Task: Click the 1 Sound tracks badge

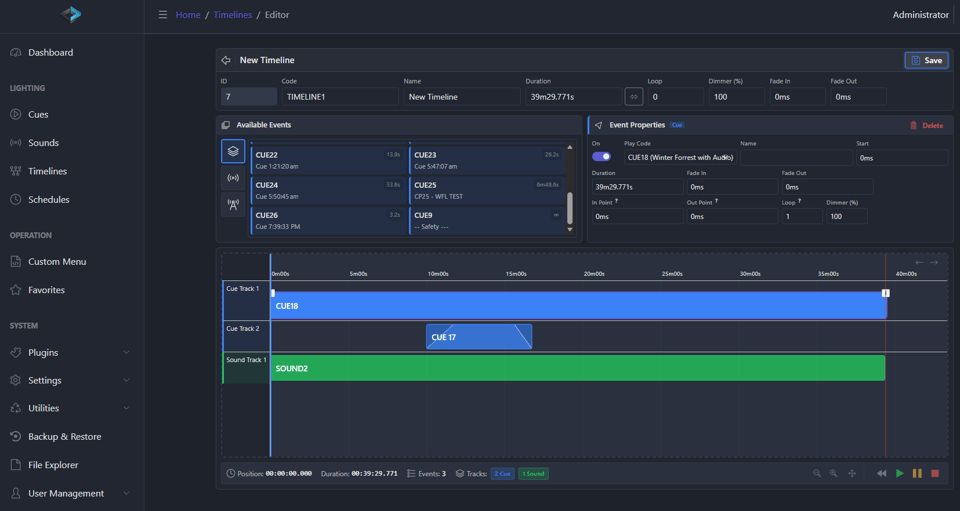Action: 533,474
